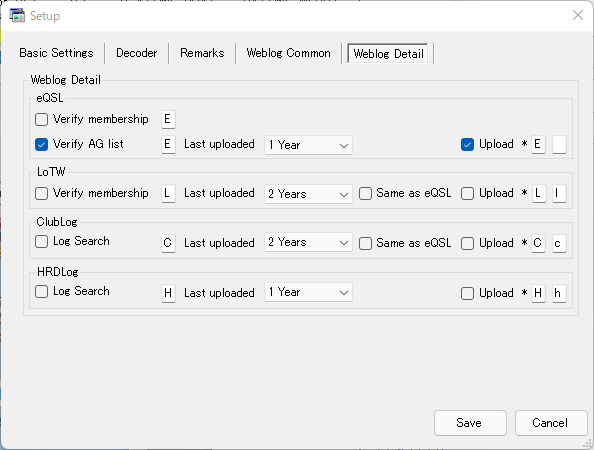Click eQSL Verify membership mark field E
The width and height of the screenshot is (594, 450).
click(168, 120)
